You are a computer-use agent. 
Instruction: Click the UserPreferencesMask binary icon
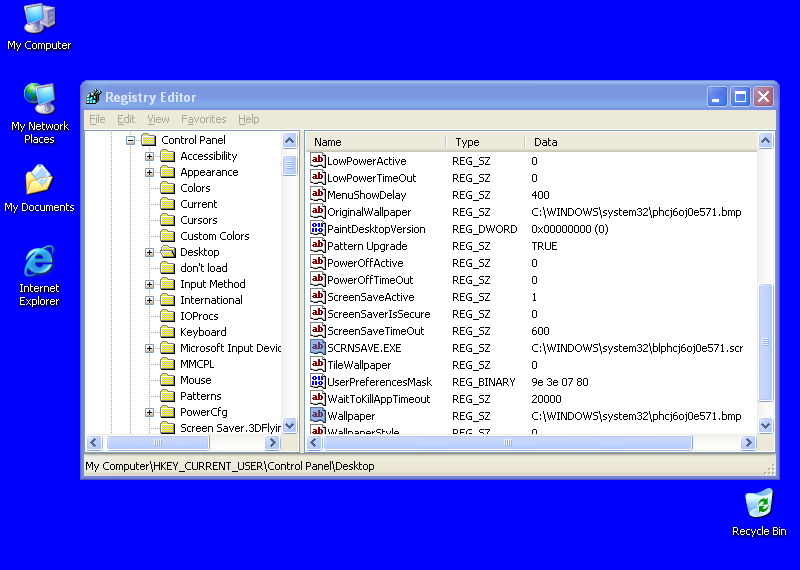317,381
